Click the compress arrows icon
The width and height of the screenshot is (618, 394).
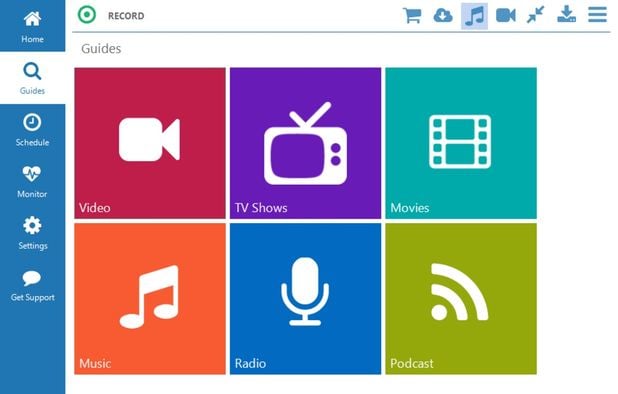(535, 15)
